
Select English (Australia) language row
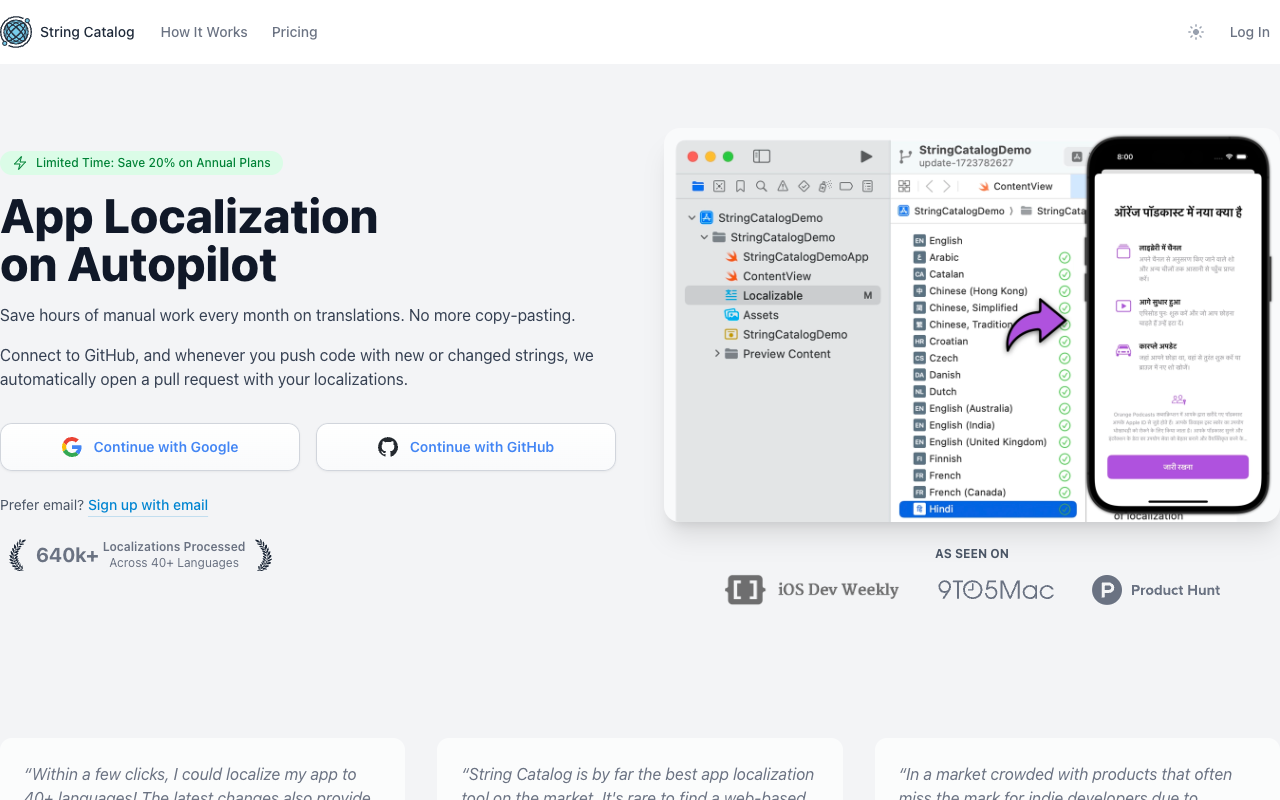[992, 408]
